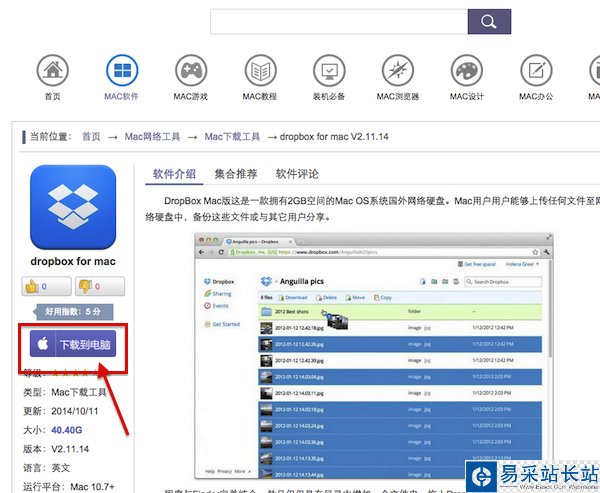
Task: Open the MAC设计 palette icon
Action: coord(467,71)
